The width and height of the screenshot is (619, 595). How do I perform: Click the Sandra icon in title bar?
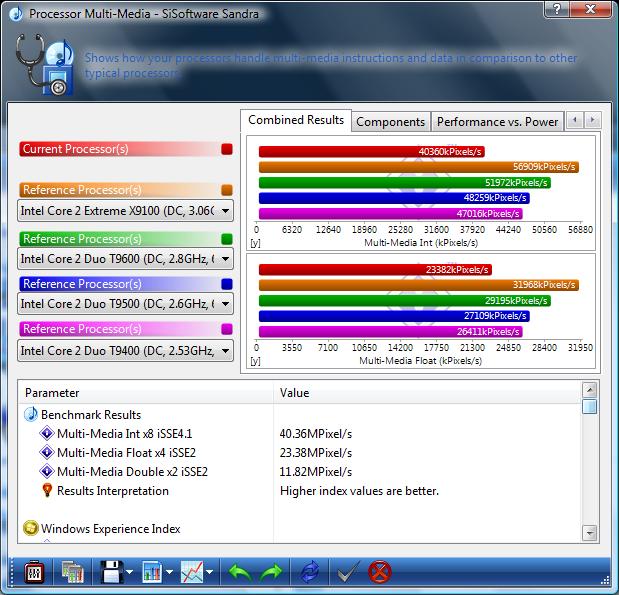[16, 14]
